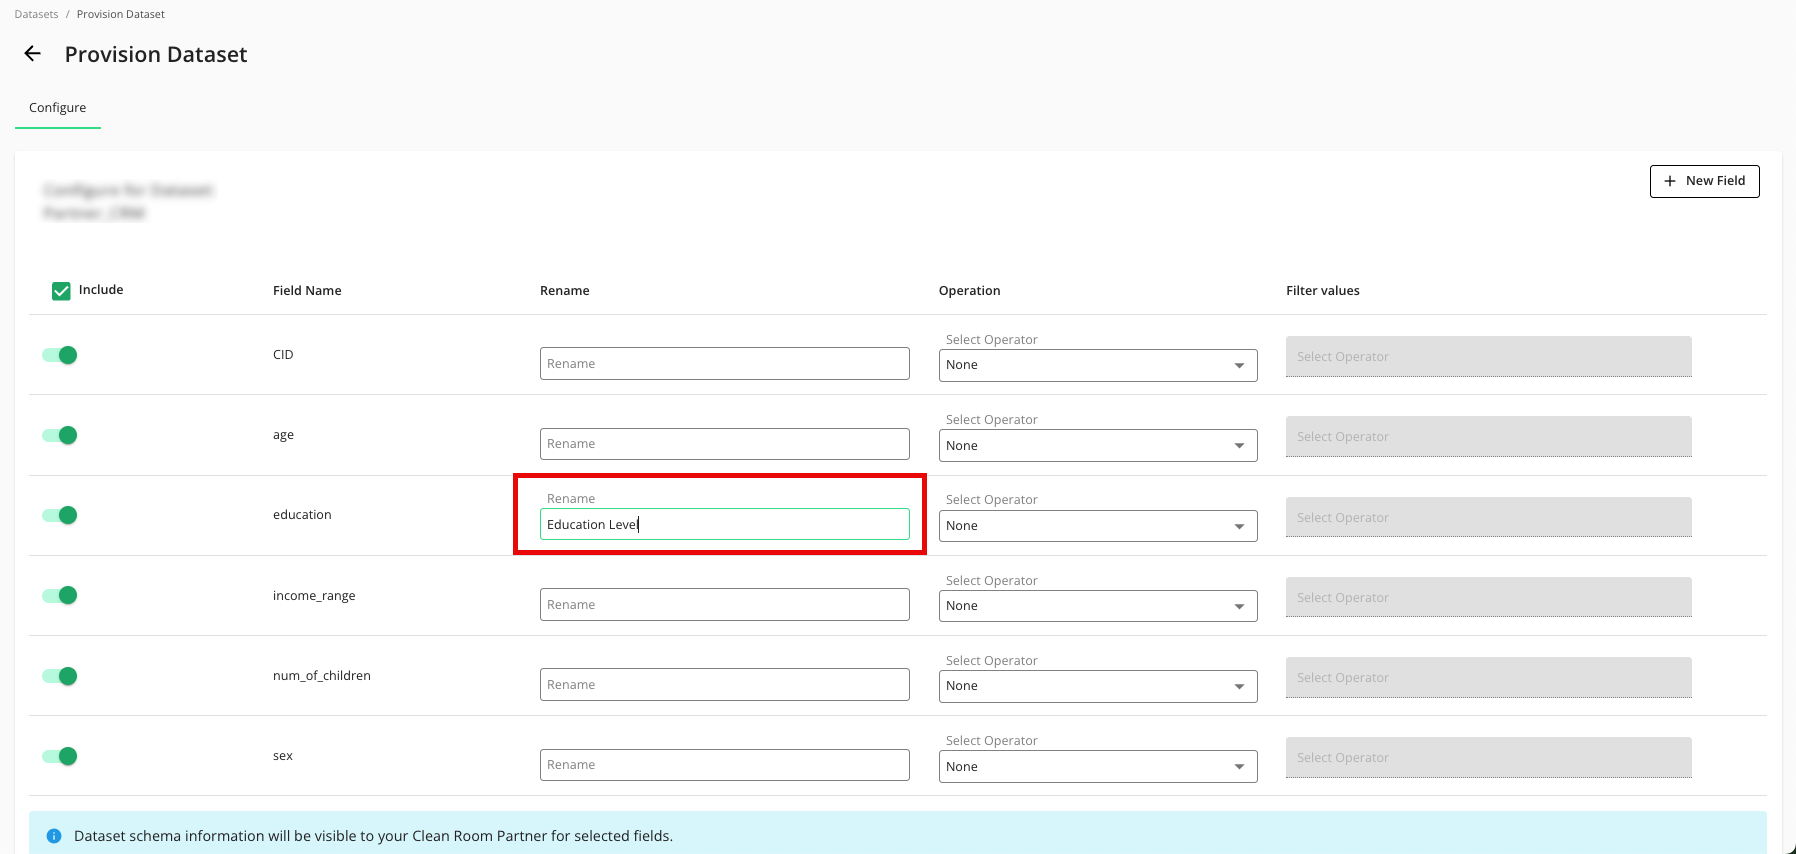Expand the age operator dropdown
The width and height of the screenshot is (1796, 854).
pos(1097,446)
